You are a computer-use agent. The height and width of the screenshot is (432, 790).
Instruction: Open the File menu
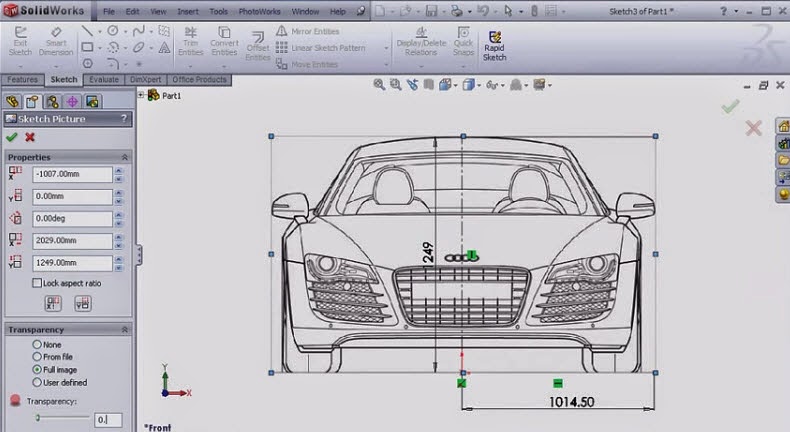pos(109,11)
